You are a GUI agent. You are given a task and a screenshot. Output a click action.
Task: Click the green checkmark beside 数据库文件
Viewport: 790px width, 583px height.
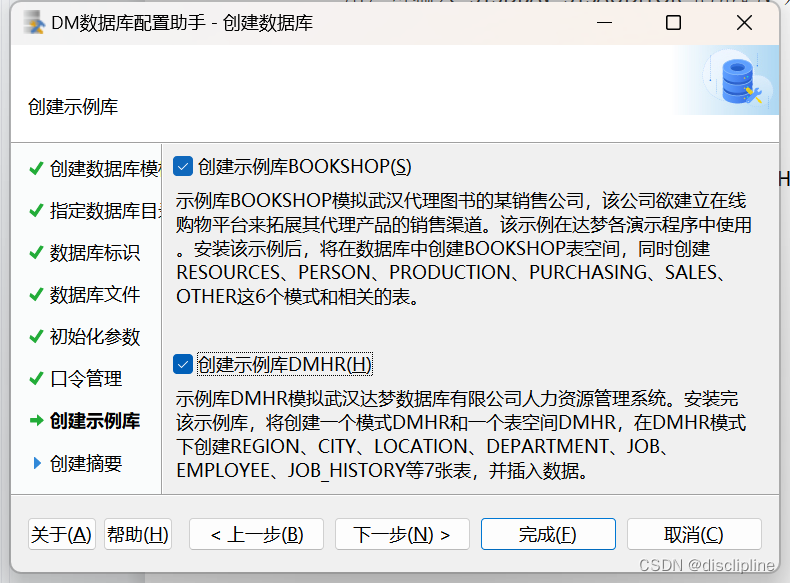(36, 294)
